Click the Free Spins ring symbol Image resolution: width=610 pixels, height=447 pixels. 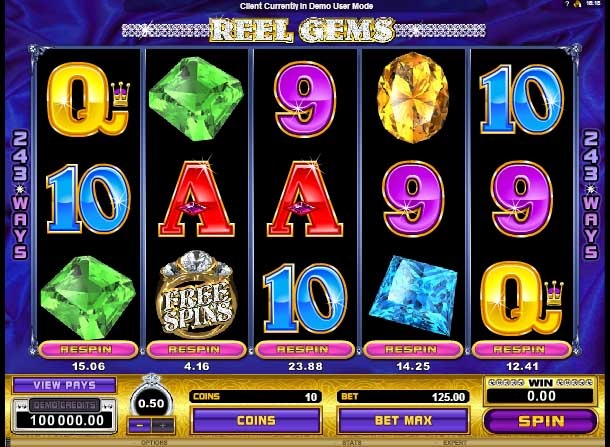click(x=196, y=296)
